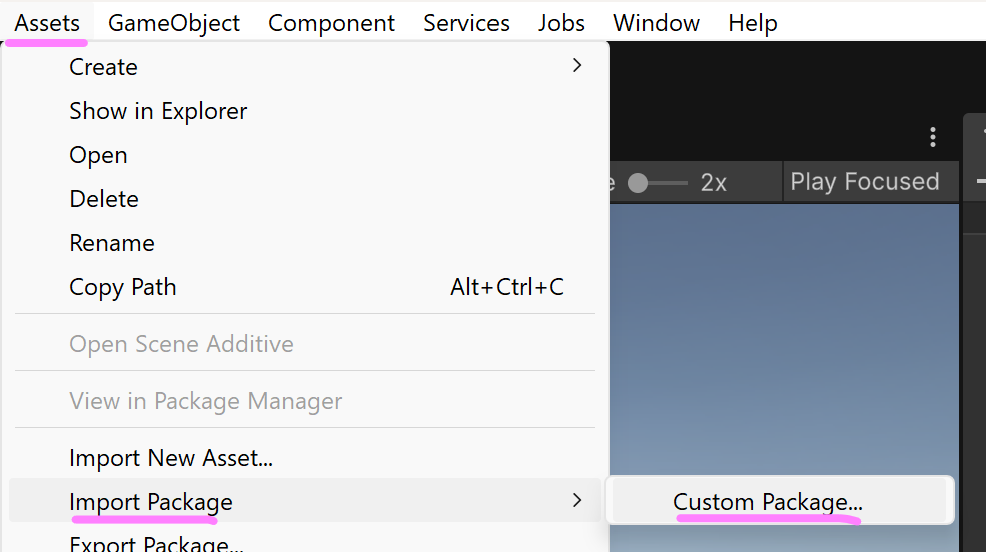The image size is (986, 552).
Task: Open the Play Focused dropdown
Action: pos(865,182)
